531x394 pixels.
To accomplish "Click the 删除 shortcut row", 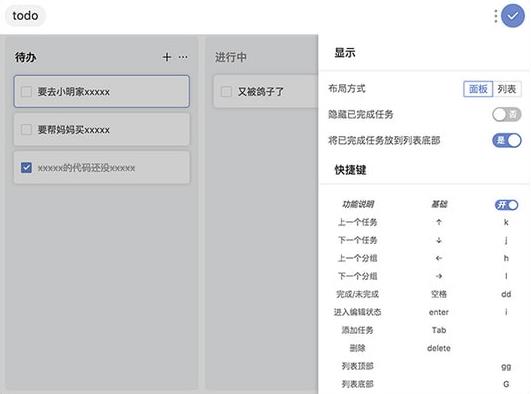I will pyautogui.click(x=425, y=348).
